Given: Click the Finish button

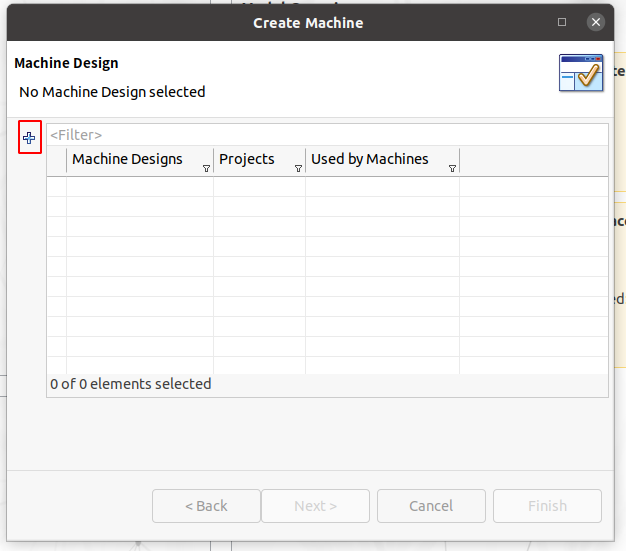Looking at the screenshot, I should 547,506.
